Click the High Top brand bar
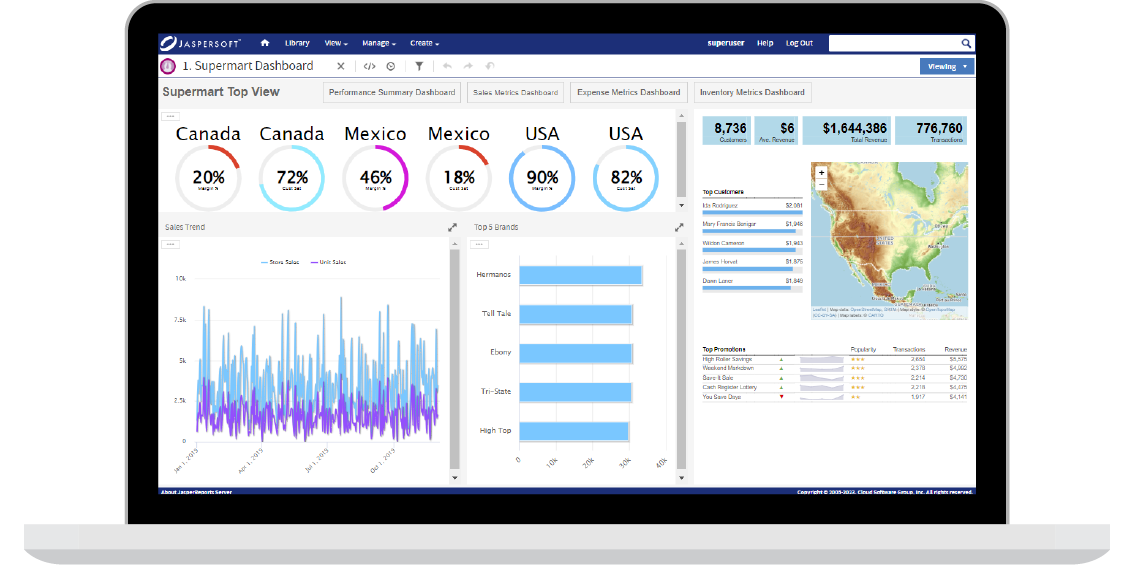The width and height of the screenshot is (1125, 565). pos(573,431)
